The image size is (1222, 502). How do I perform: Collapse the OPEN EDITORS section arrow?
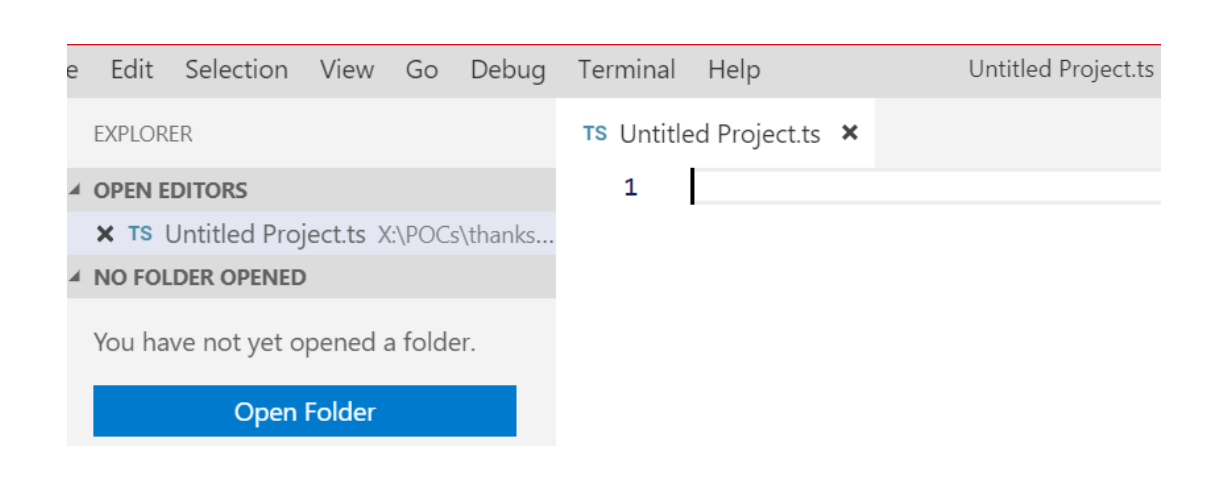point(76,190)
